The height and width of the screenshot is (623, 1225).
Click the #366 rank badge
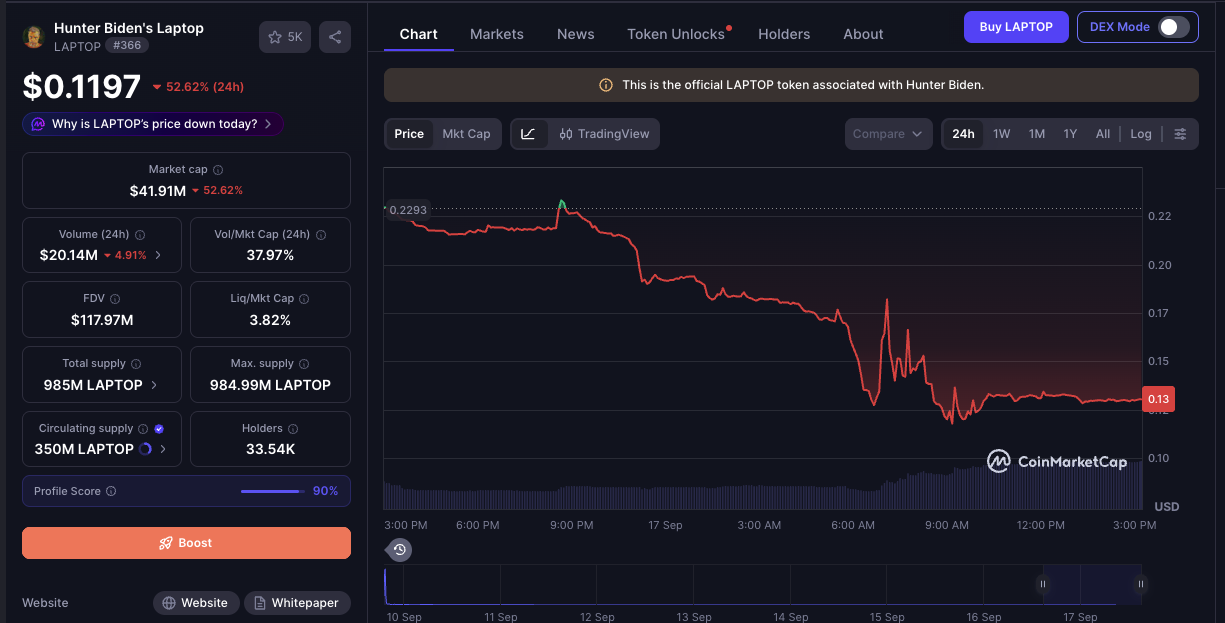click(x=127, y=46)
